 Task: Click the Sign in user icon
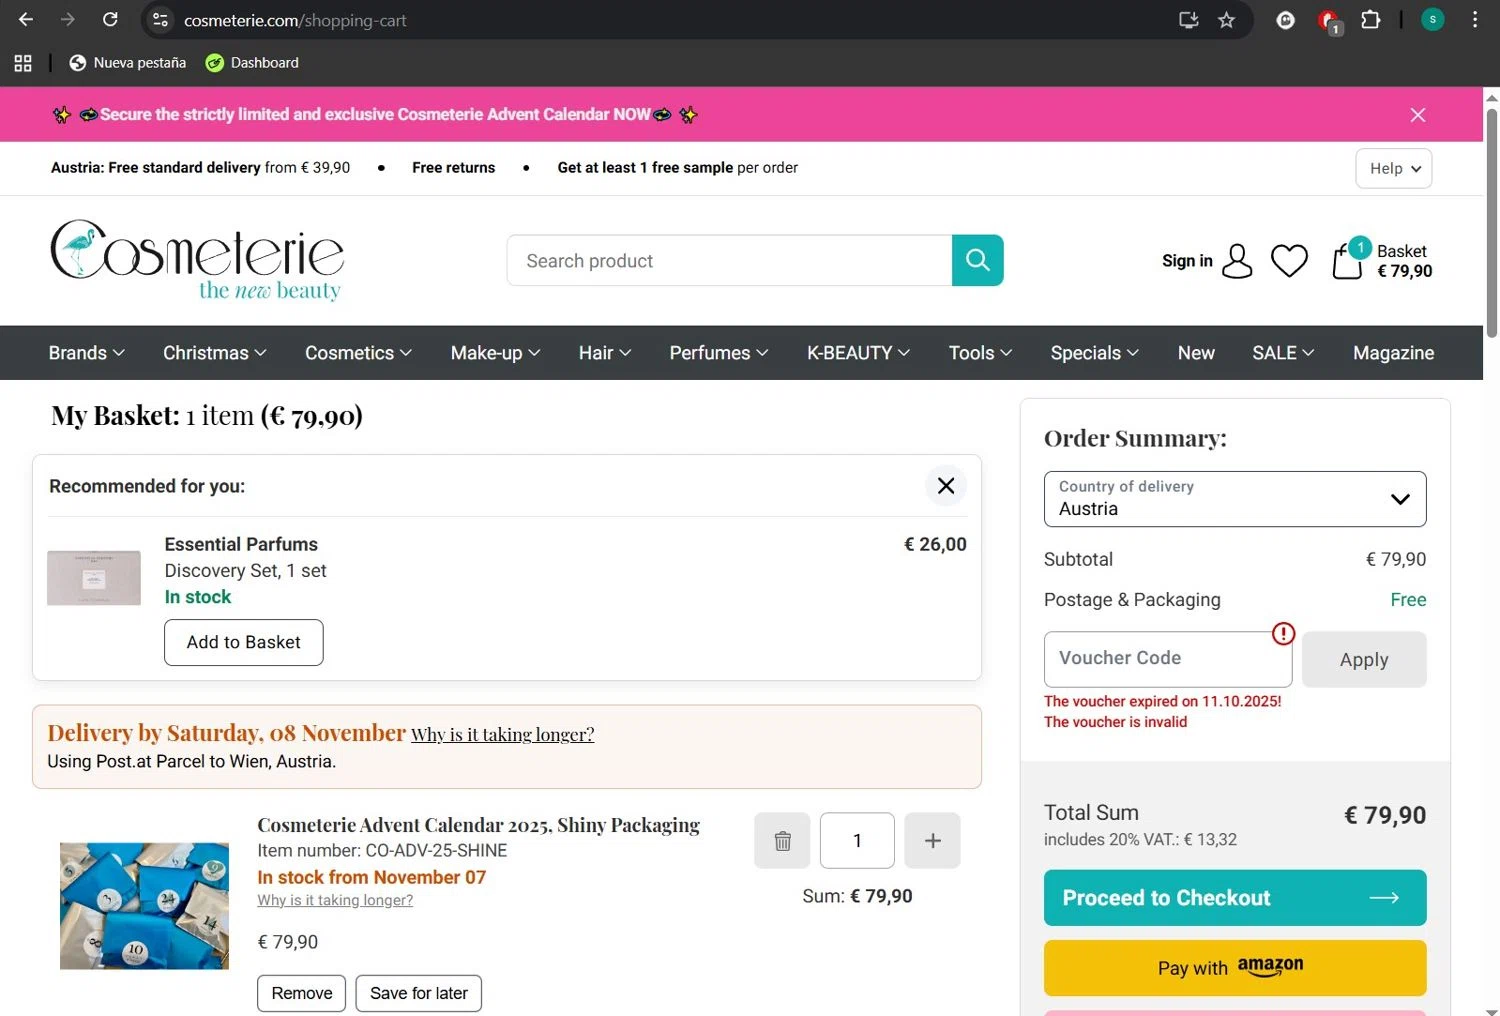(1237, 261)
